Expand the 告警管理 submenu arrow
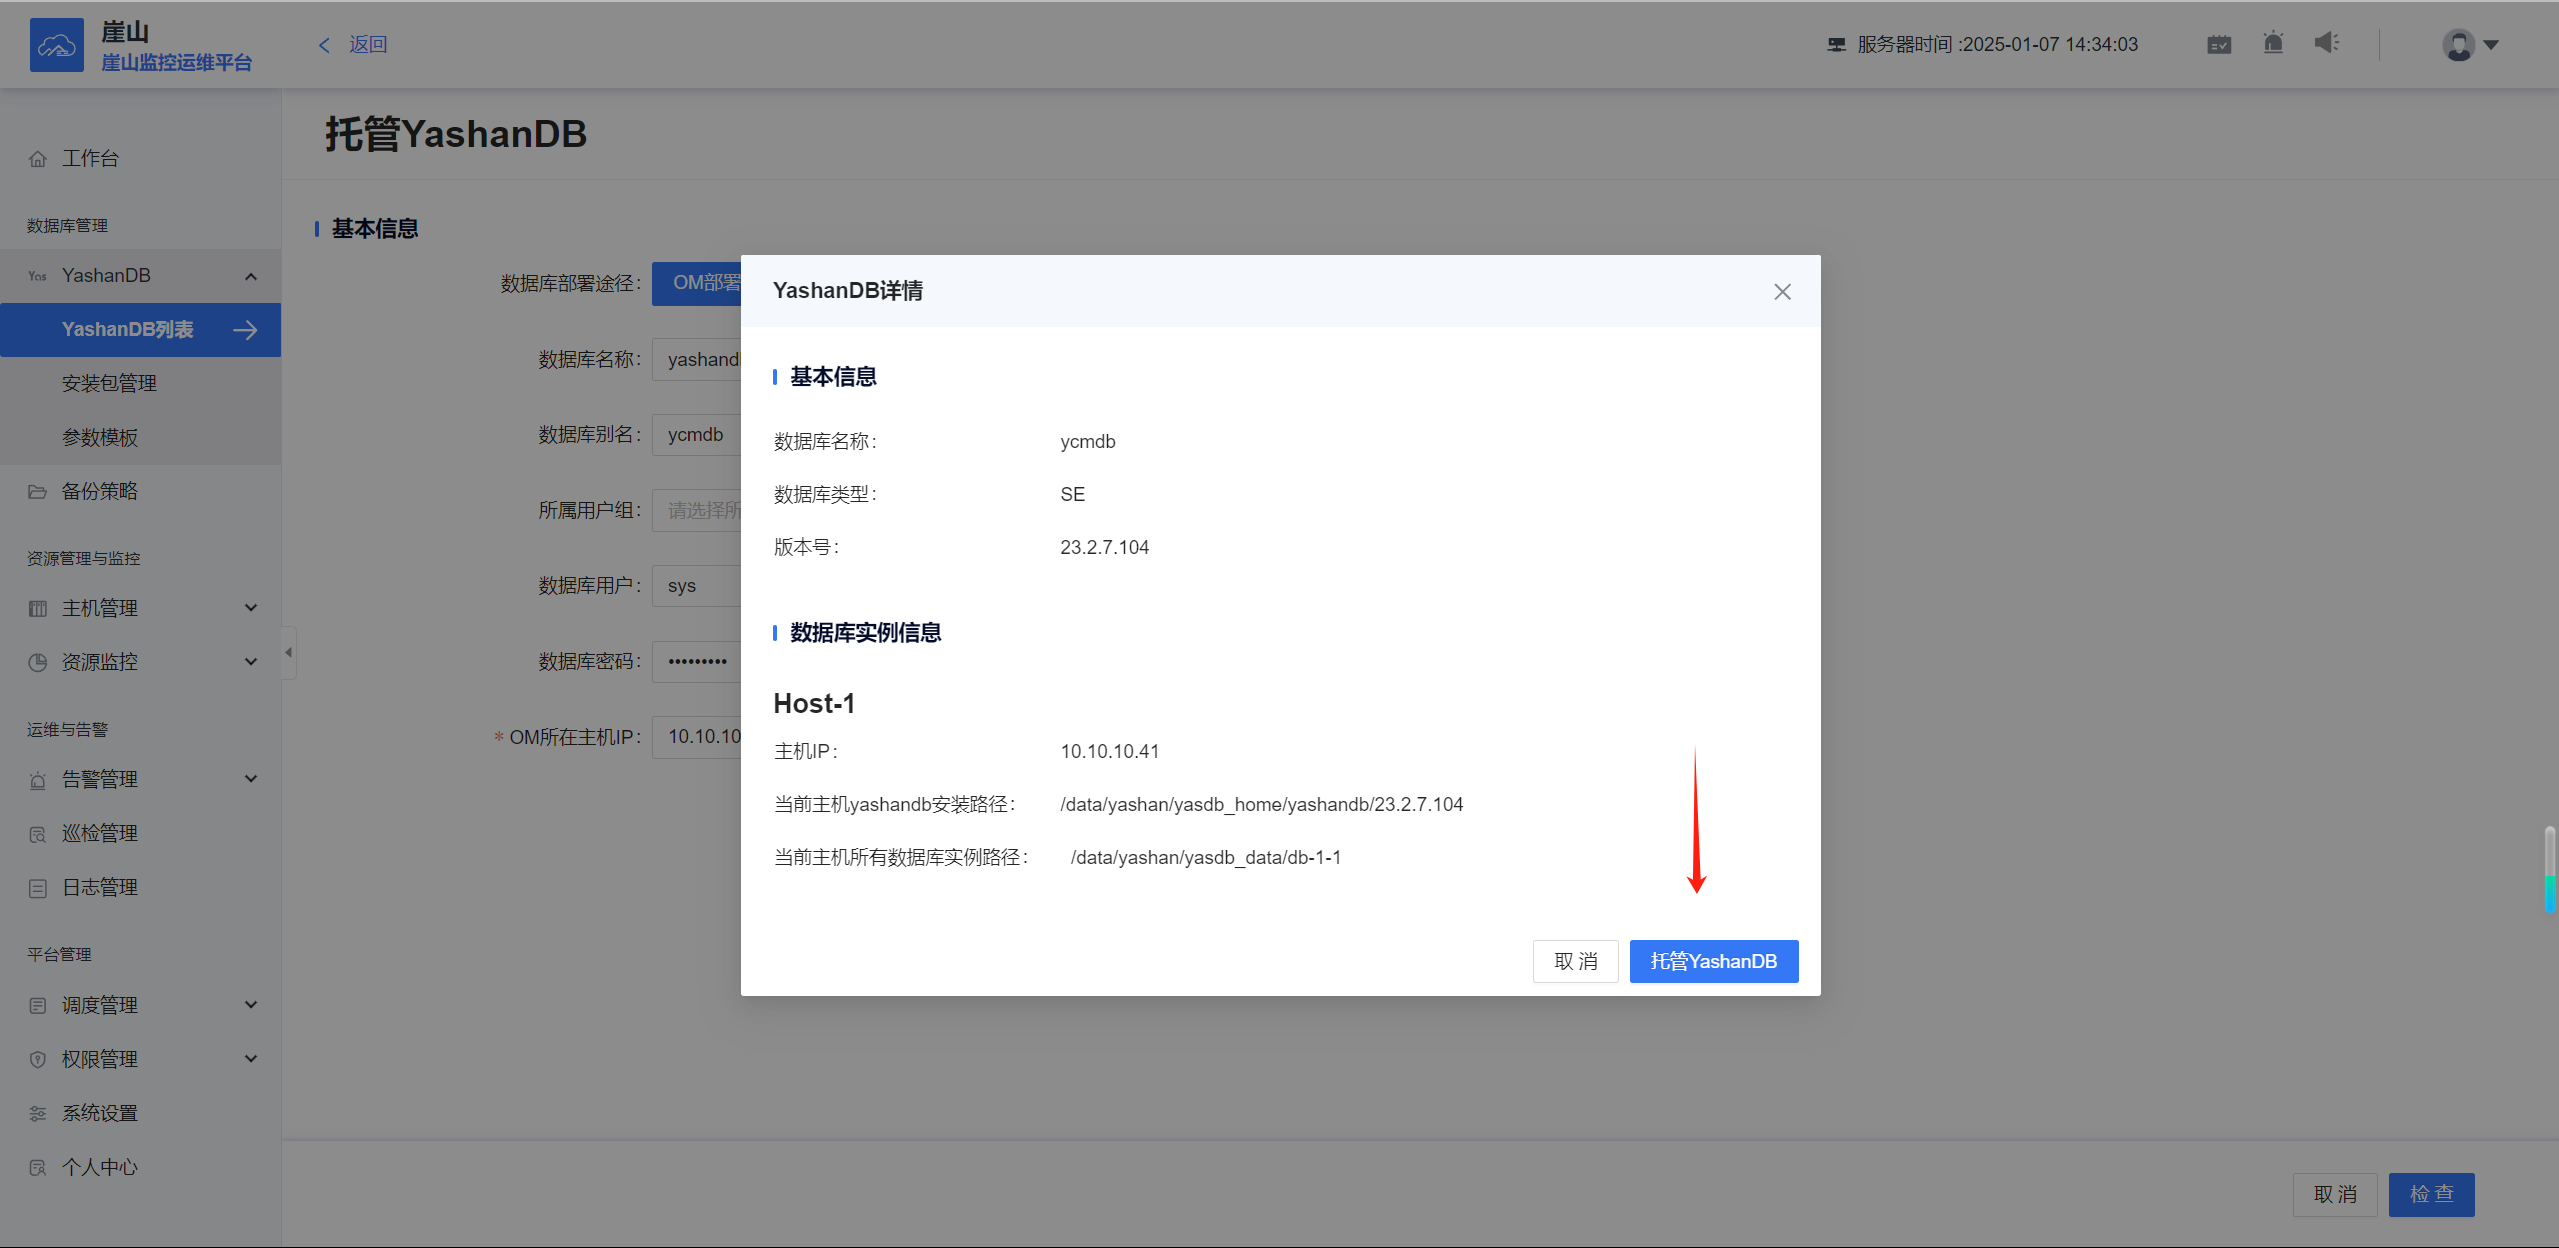The image size is (2559, 1248). pyautogui.click(x=251, y=779)
